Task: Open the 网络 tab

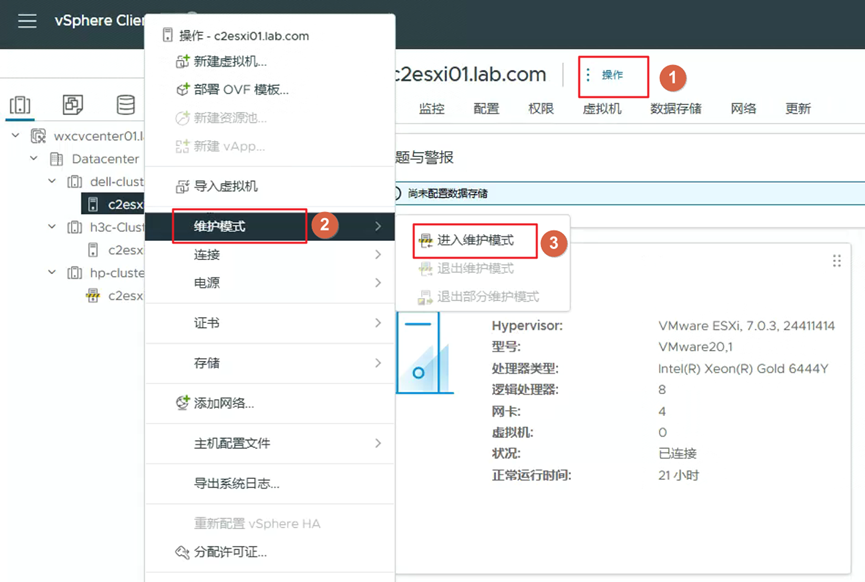Action: tap(743, 109)
